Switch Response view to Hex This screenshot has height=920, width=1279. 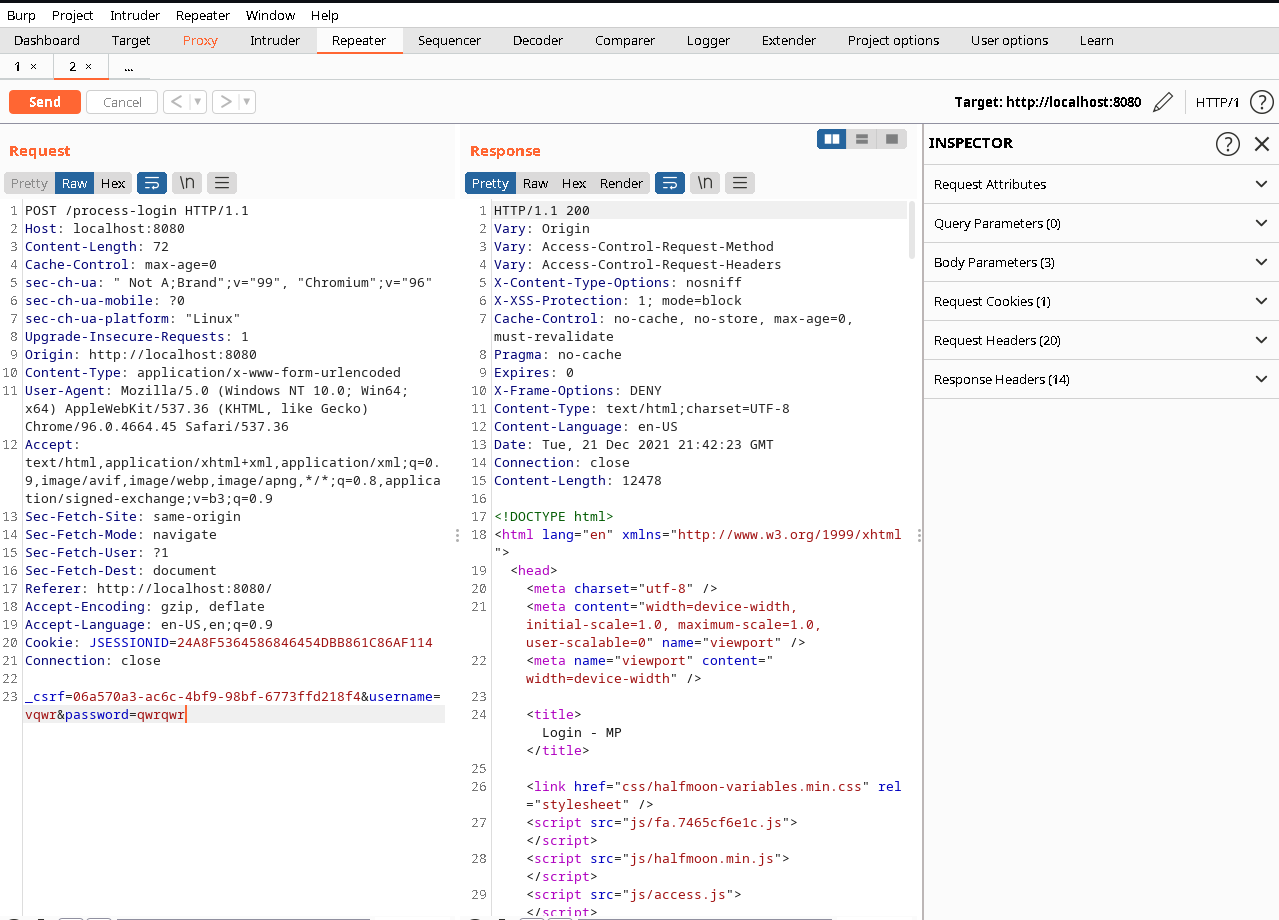[x=574, y=183]
